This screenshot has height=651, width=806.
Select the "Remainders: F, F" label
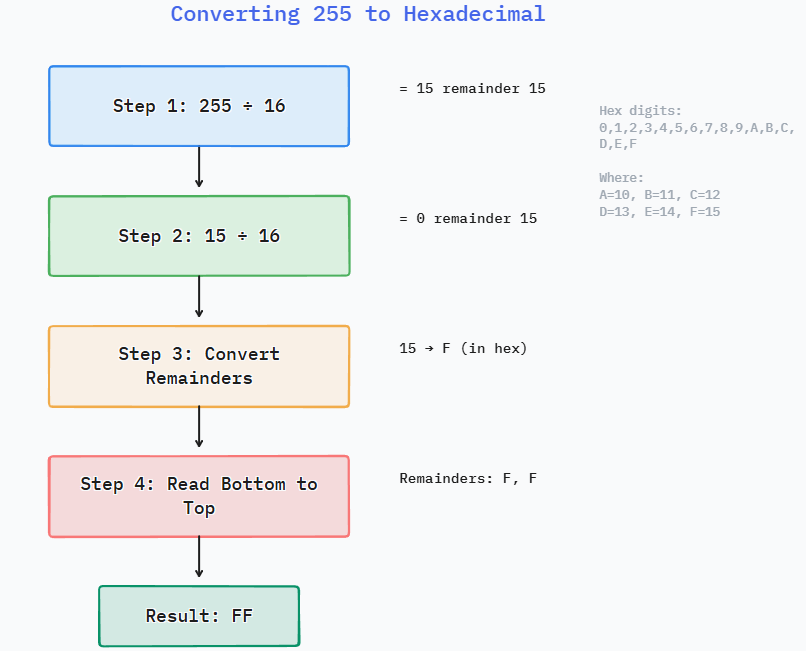pyautogui.click(x=468, y=478)
